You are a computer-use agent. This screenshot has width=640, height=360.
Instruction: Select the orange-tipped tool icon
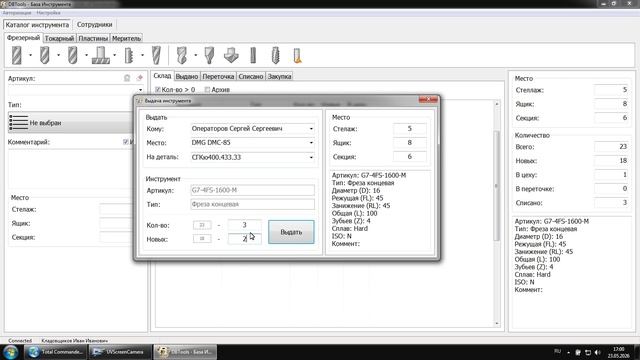[x=298, y=56]
